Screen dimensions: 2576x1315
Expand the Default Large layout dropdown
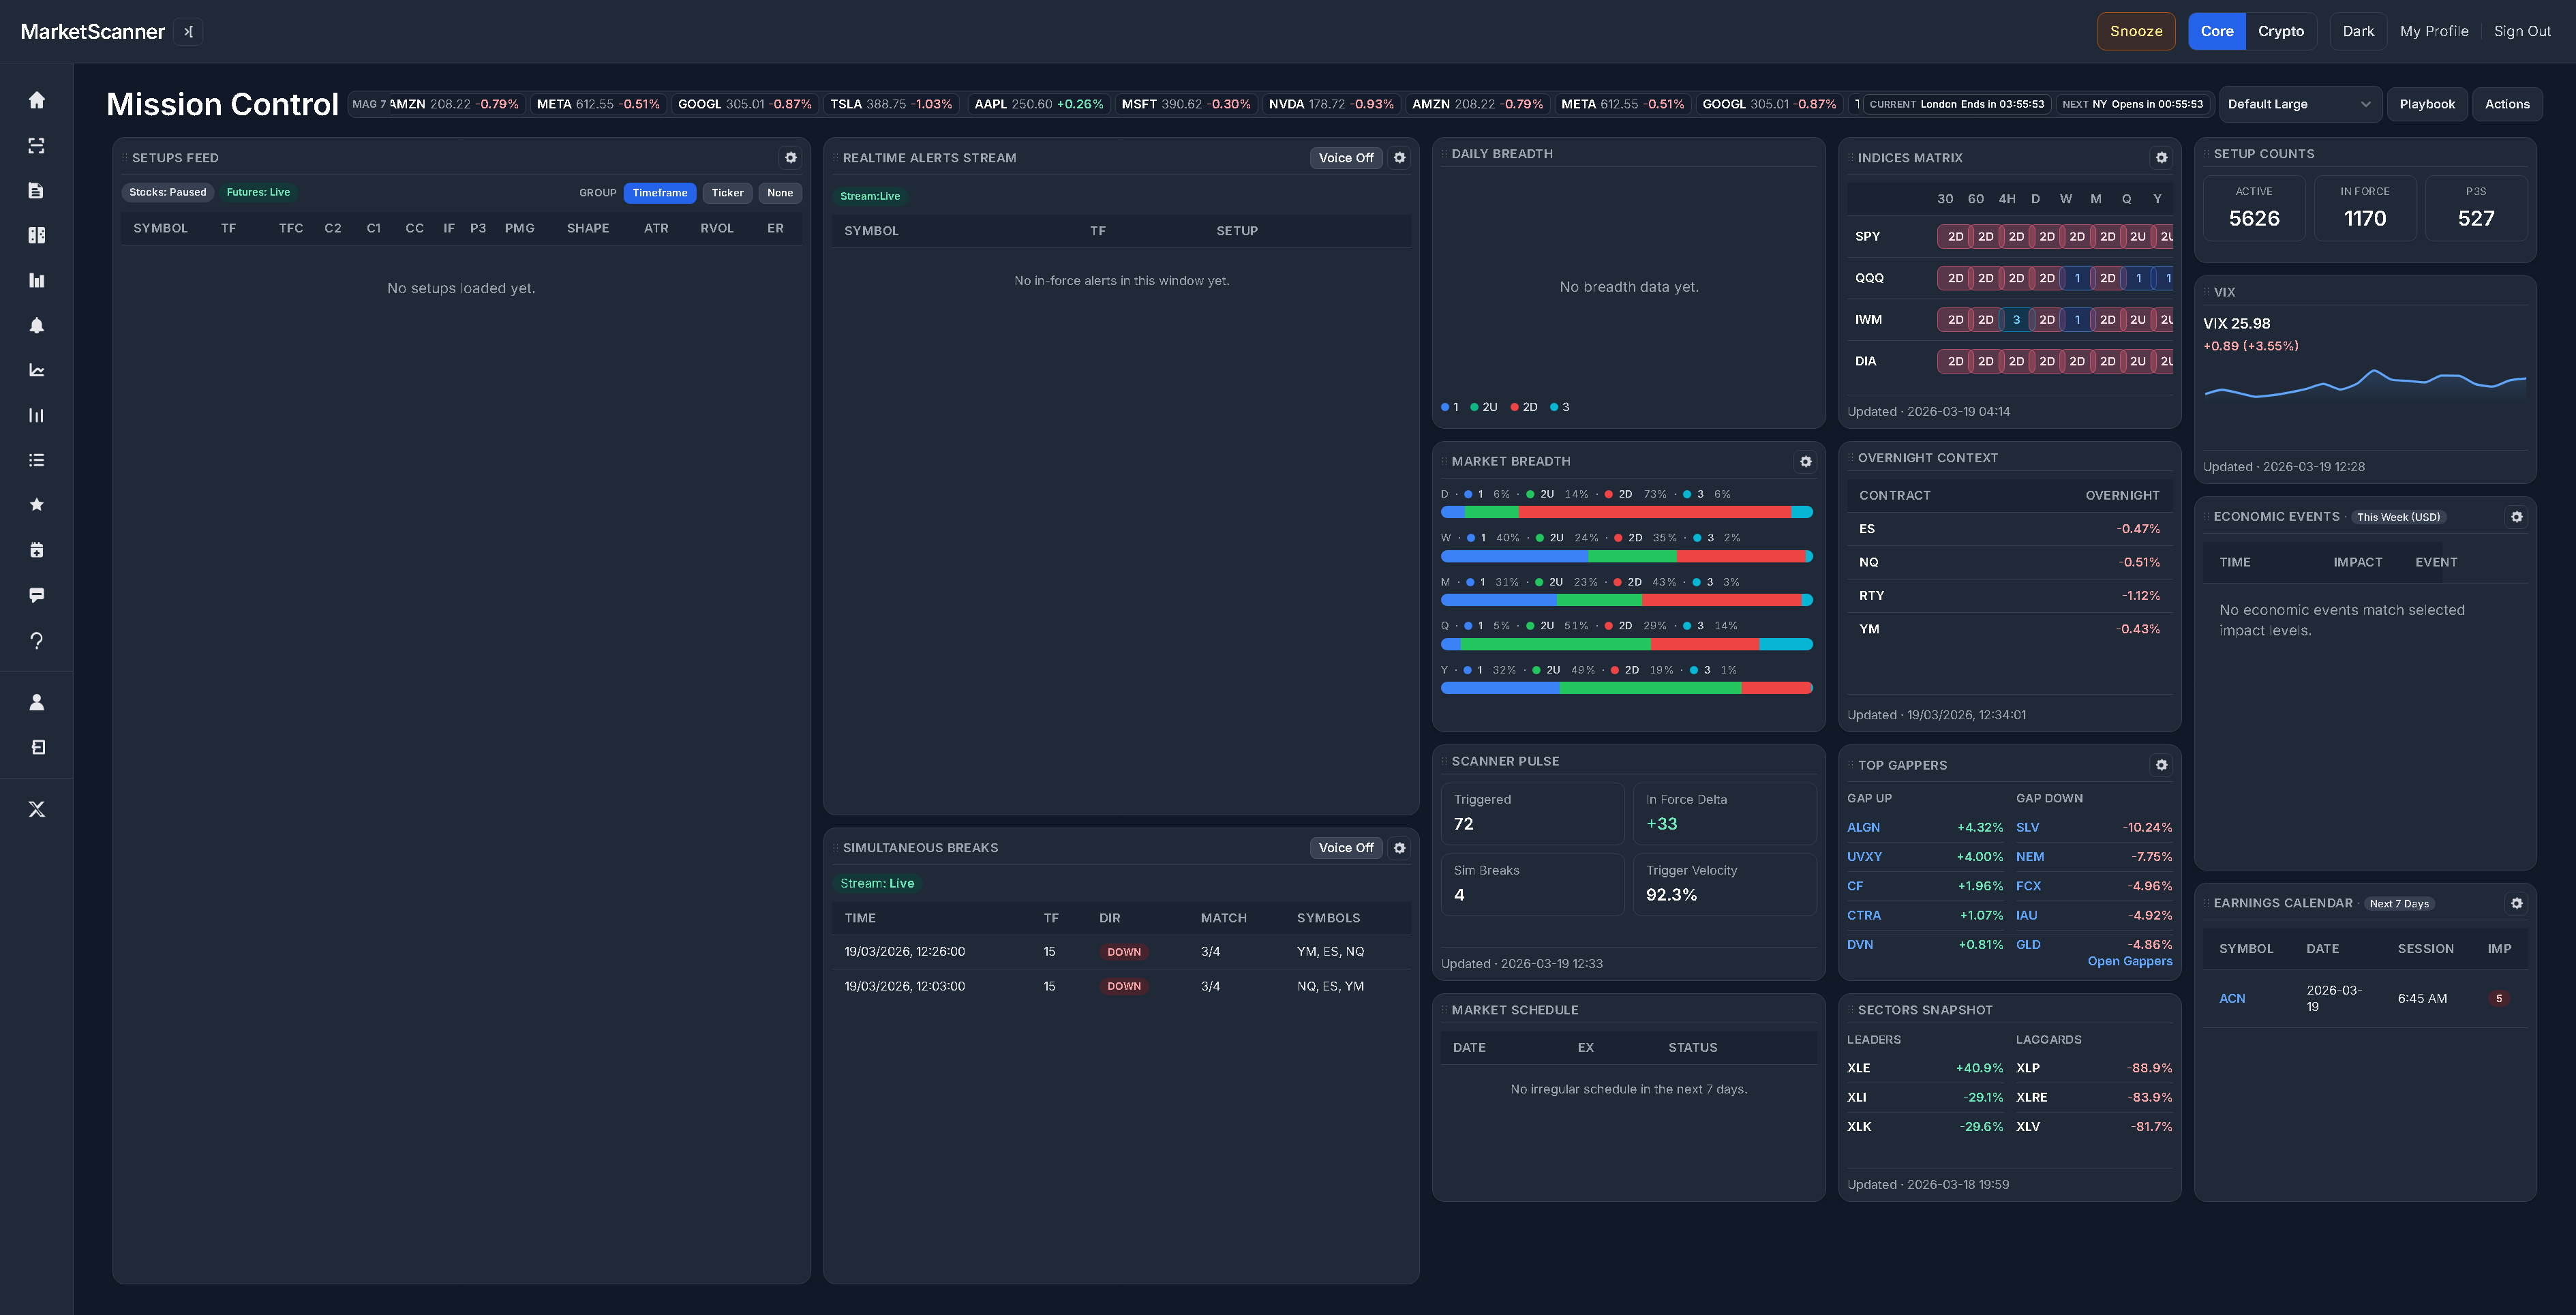[2298, 104]
